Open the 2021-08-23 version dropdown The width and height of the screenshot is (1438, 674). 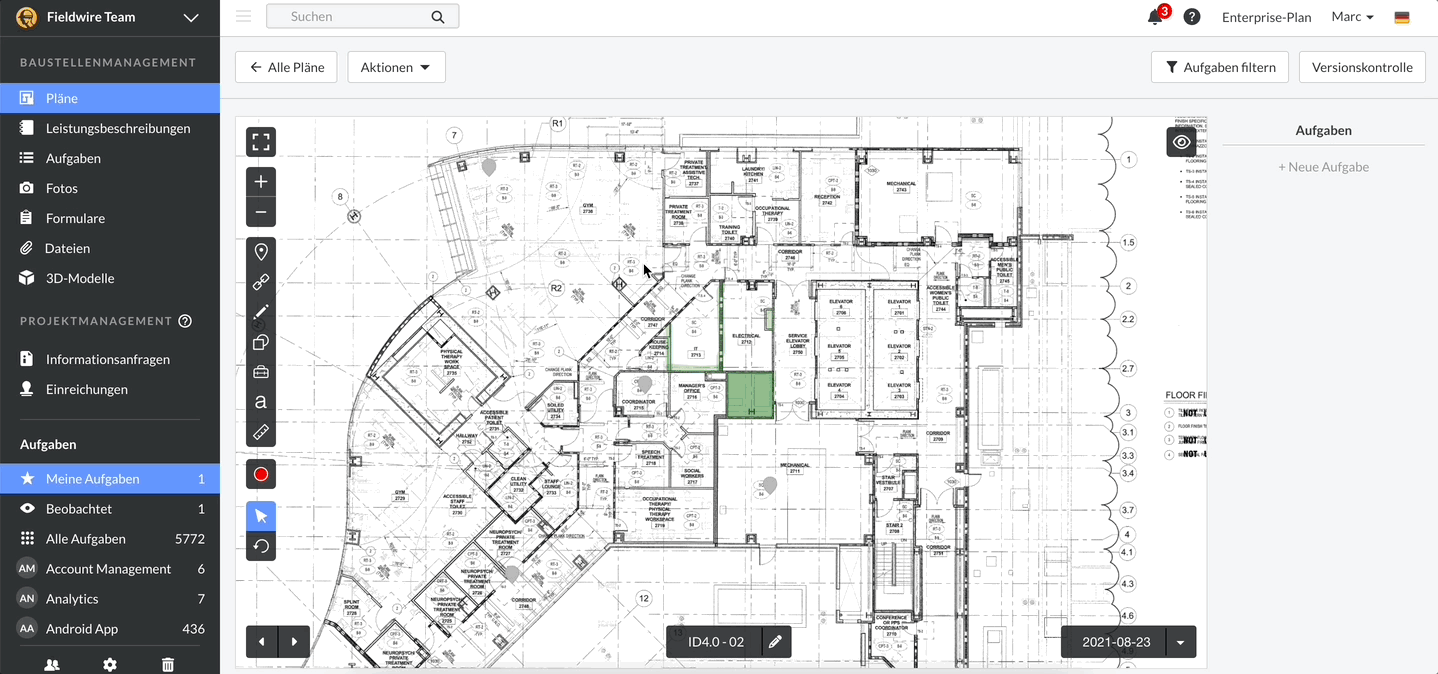pos(1181,643)
